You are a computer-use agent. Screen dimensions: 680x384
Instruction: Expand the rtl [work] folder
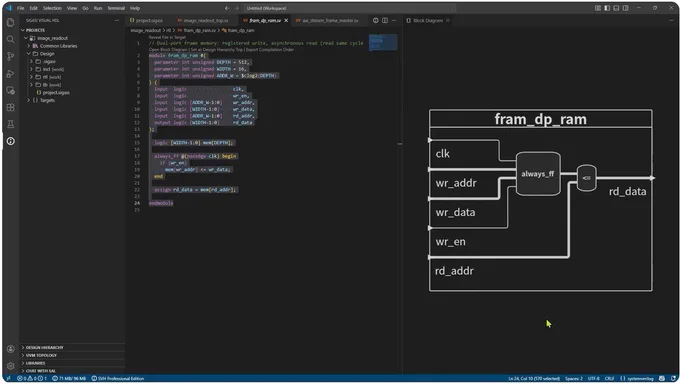coord(31,77)
